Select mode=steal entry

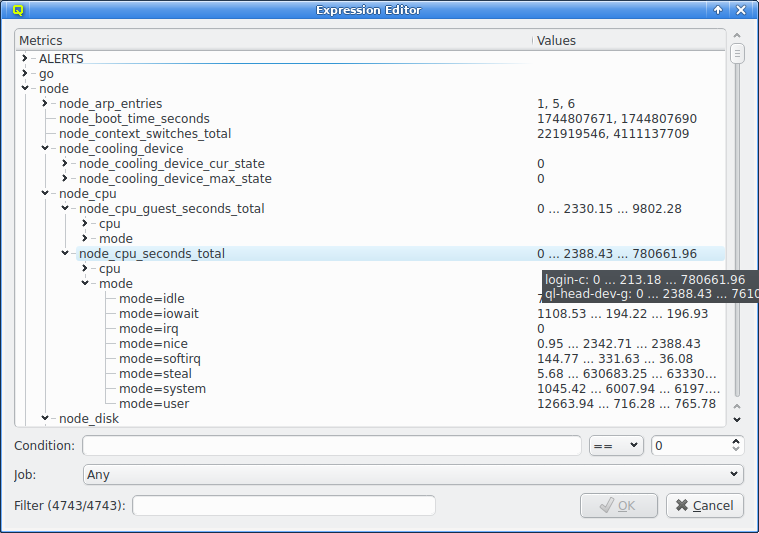click(155, 374)
